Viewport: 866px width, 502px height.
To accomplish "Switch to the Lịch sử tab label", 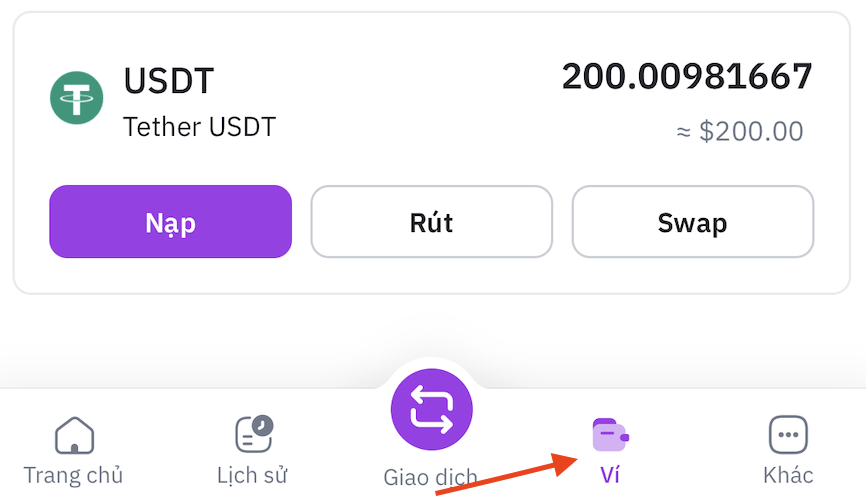I will 252,475.
